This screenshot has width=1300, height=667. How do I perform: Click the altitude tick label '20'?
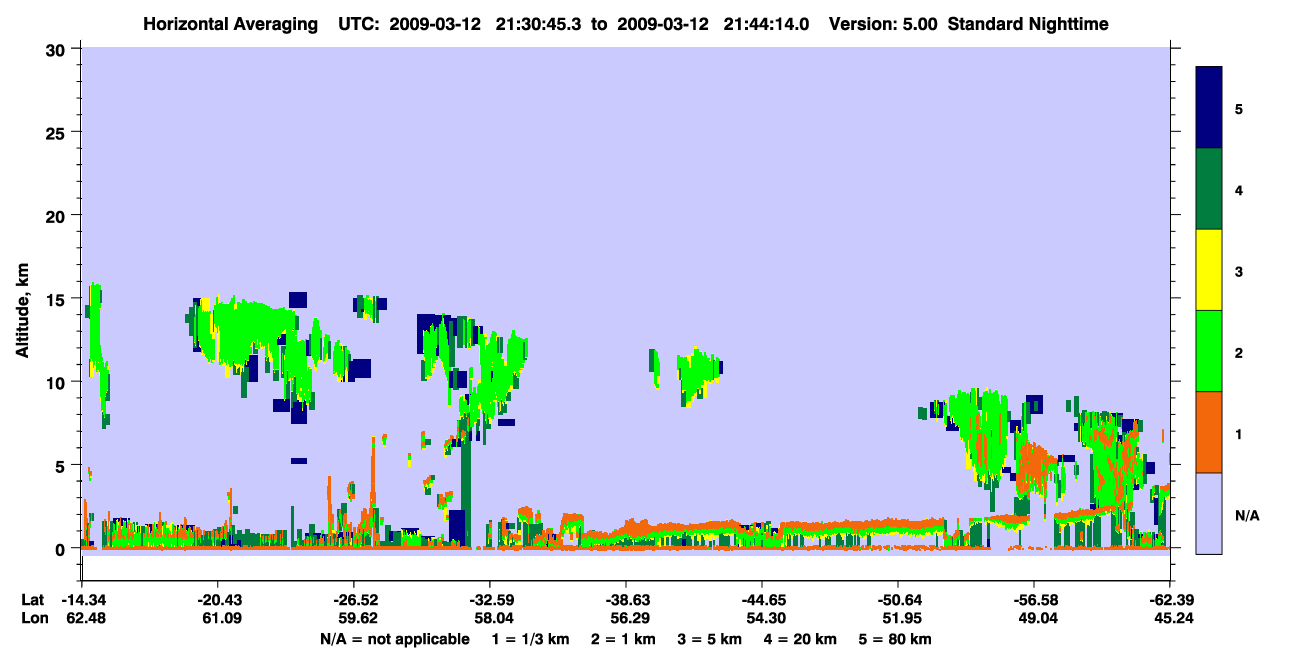[58, 215]
